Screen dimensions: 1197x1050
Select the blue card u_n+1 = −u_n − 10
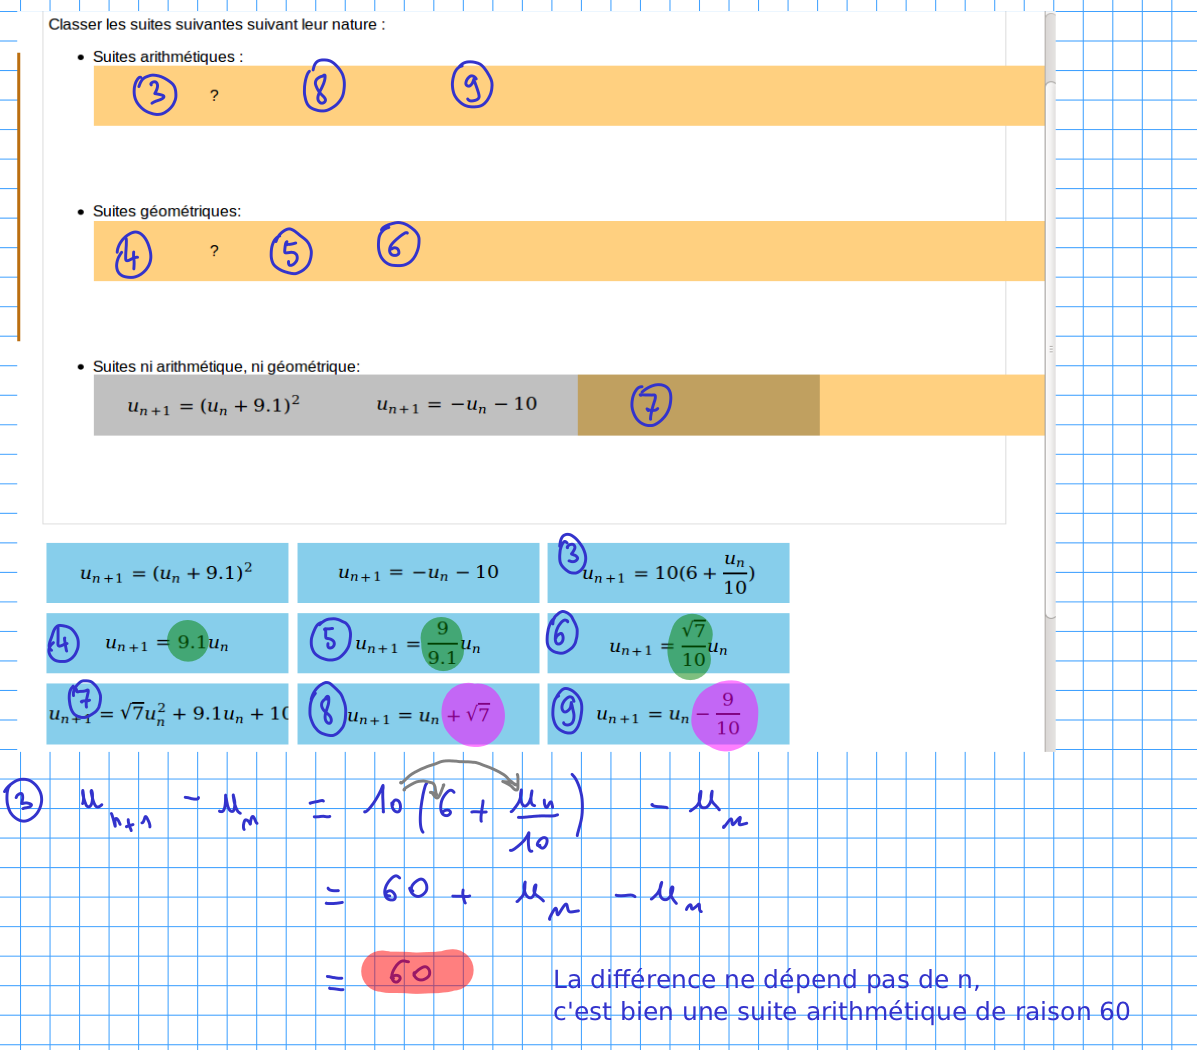coord(418,573)
